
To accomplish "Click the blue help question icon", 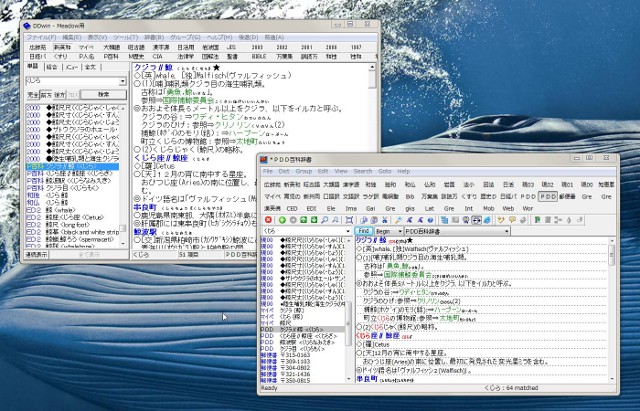I will click(430, 220).
